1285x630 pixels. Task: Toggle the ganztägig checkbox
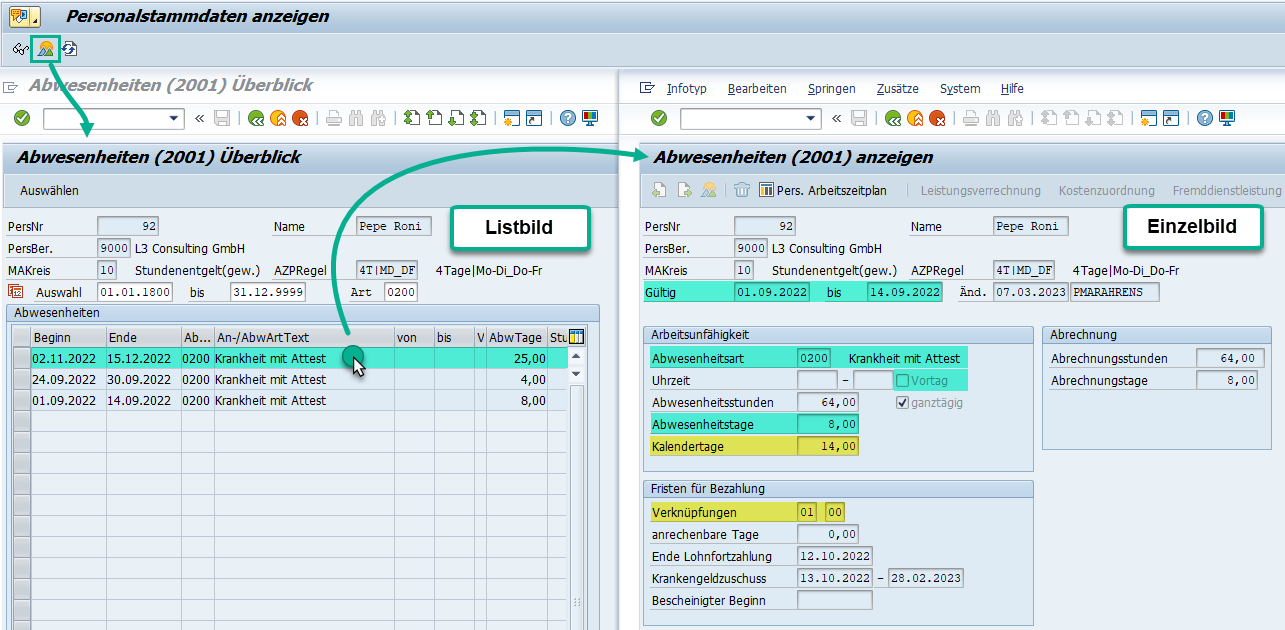pyautogui.click(x=903, y=403)
